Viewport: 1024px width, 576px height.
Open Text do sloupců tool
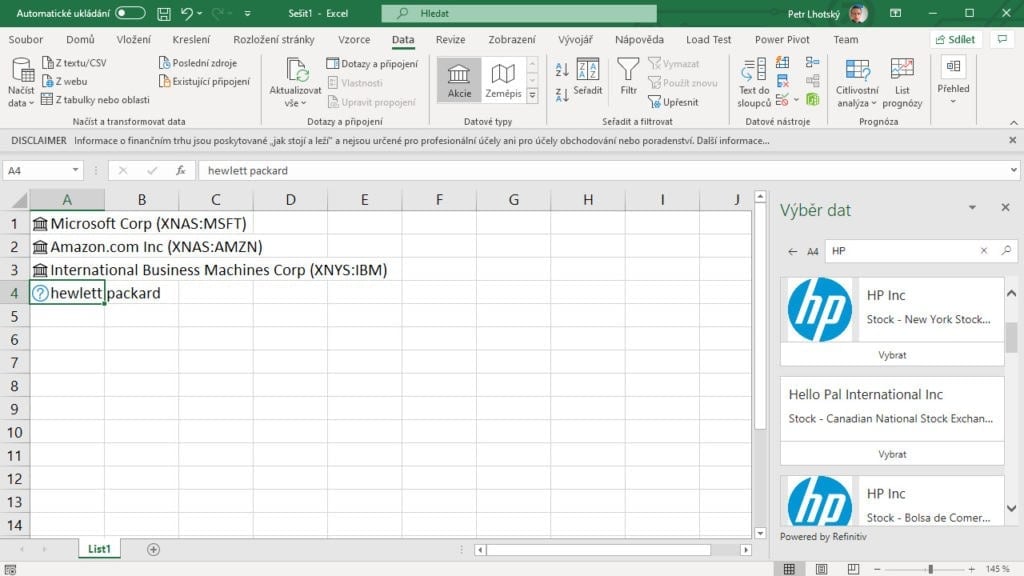click(754, 82)
